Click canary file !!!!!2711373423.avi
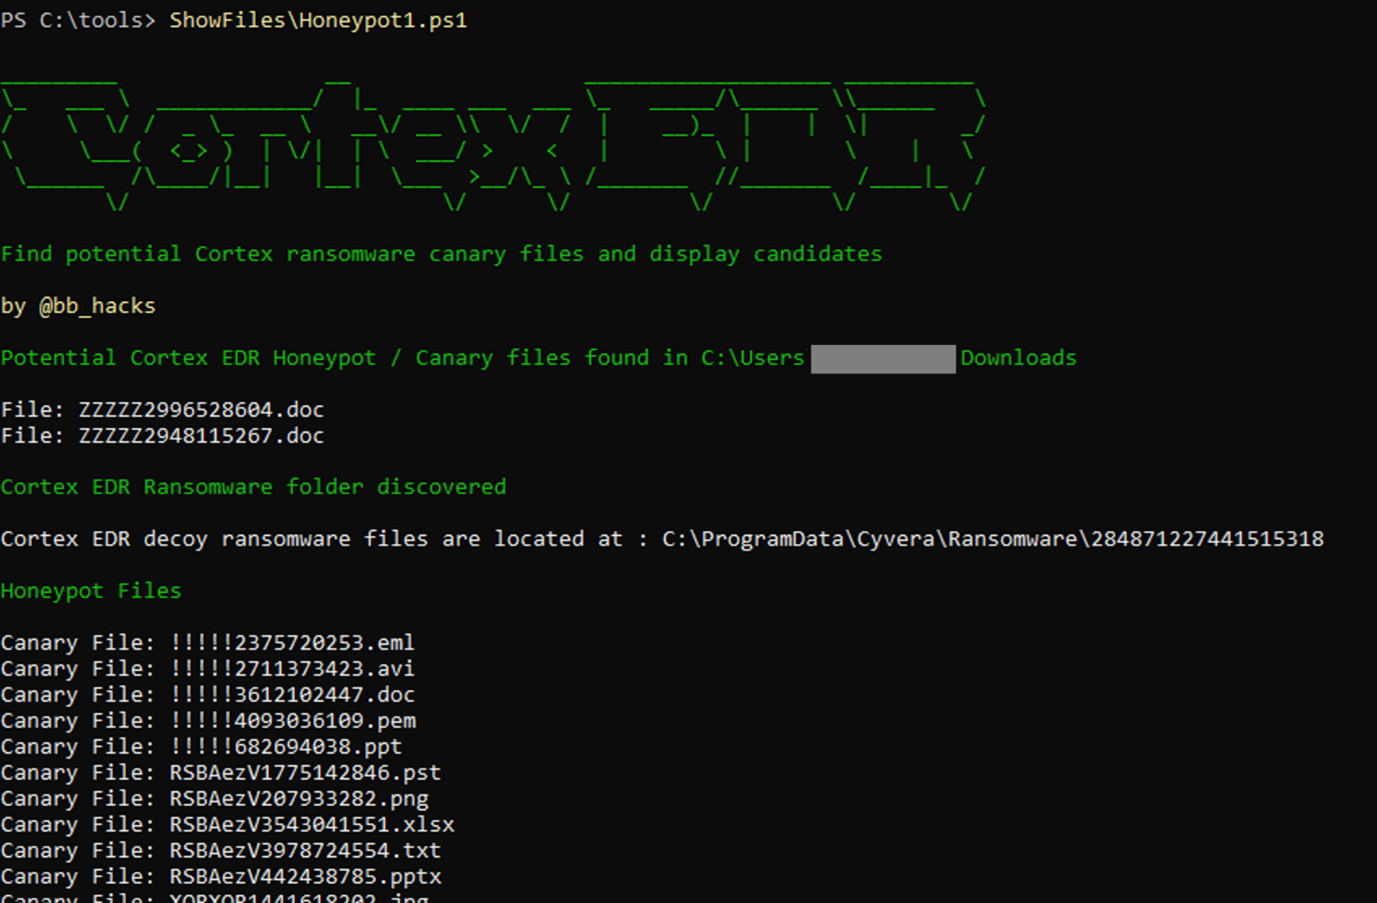Image resolution: width=1377 pixels, height=903 pixels. tap(292, 669)
